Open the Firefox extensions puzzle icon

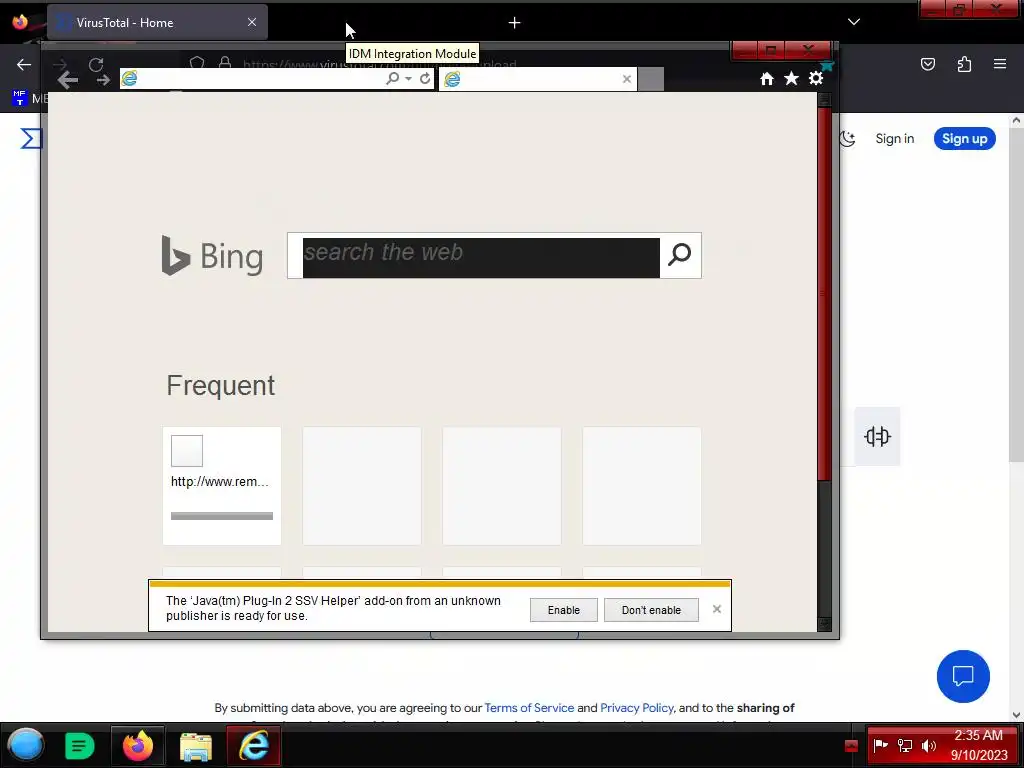[964, 64]
